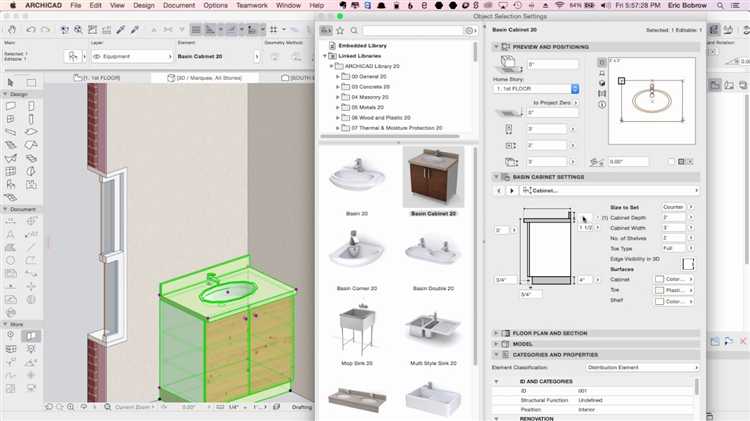Expand the 00 General 20 folder
750x421 pixels.
coord(338,77)
